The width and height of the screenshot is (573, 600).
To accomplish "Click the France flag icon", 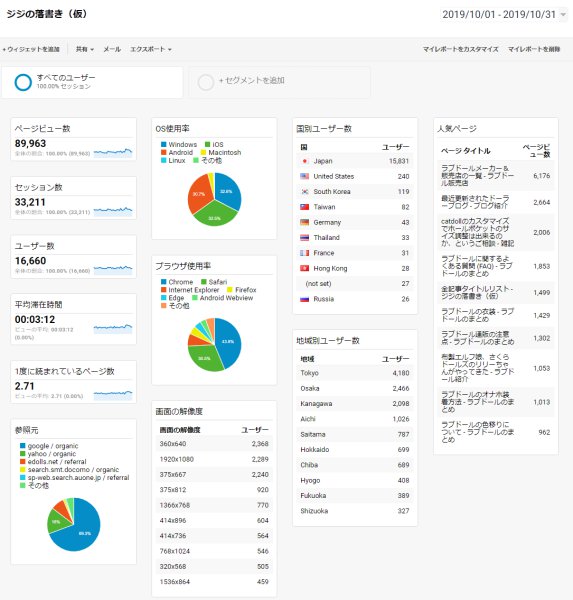I will click(x=305, y=253).
